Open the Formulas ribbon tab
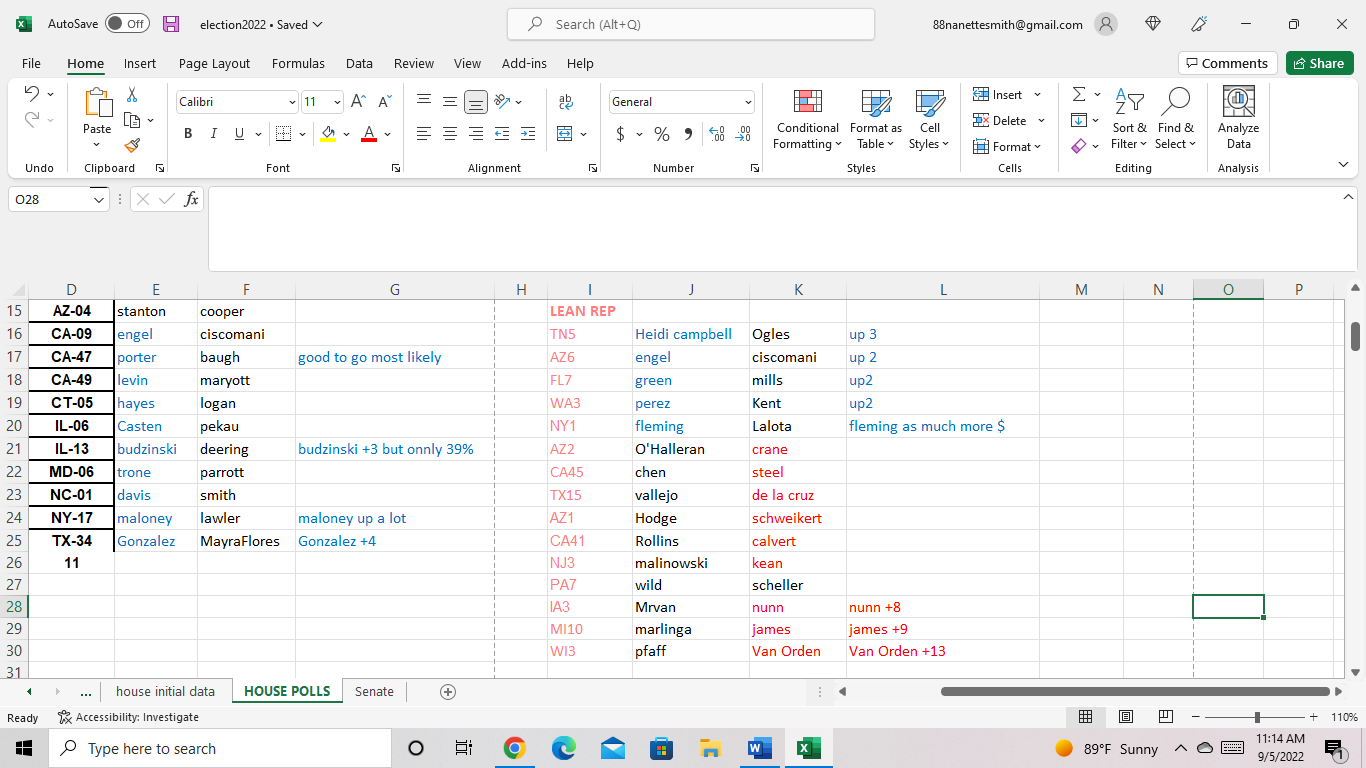This screenshot has width=1366, height=768. pos(298,63)
